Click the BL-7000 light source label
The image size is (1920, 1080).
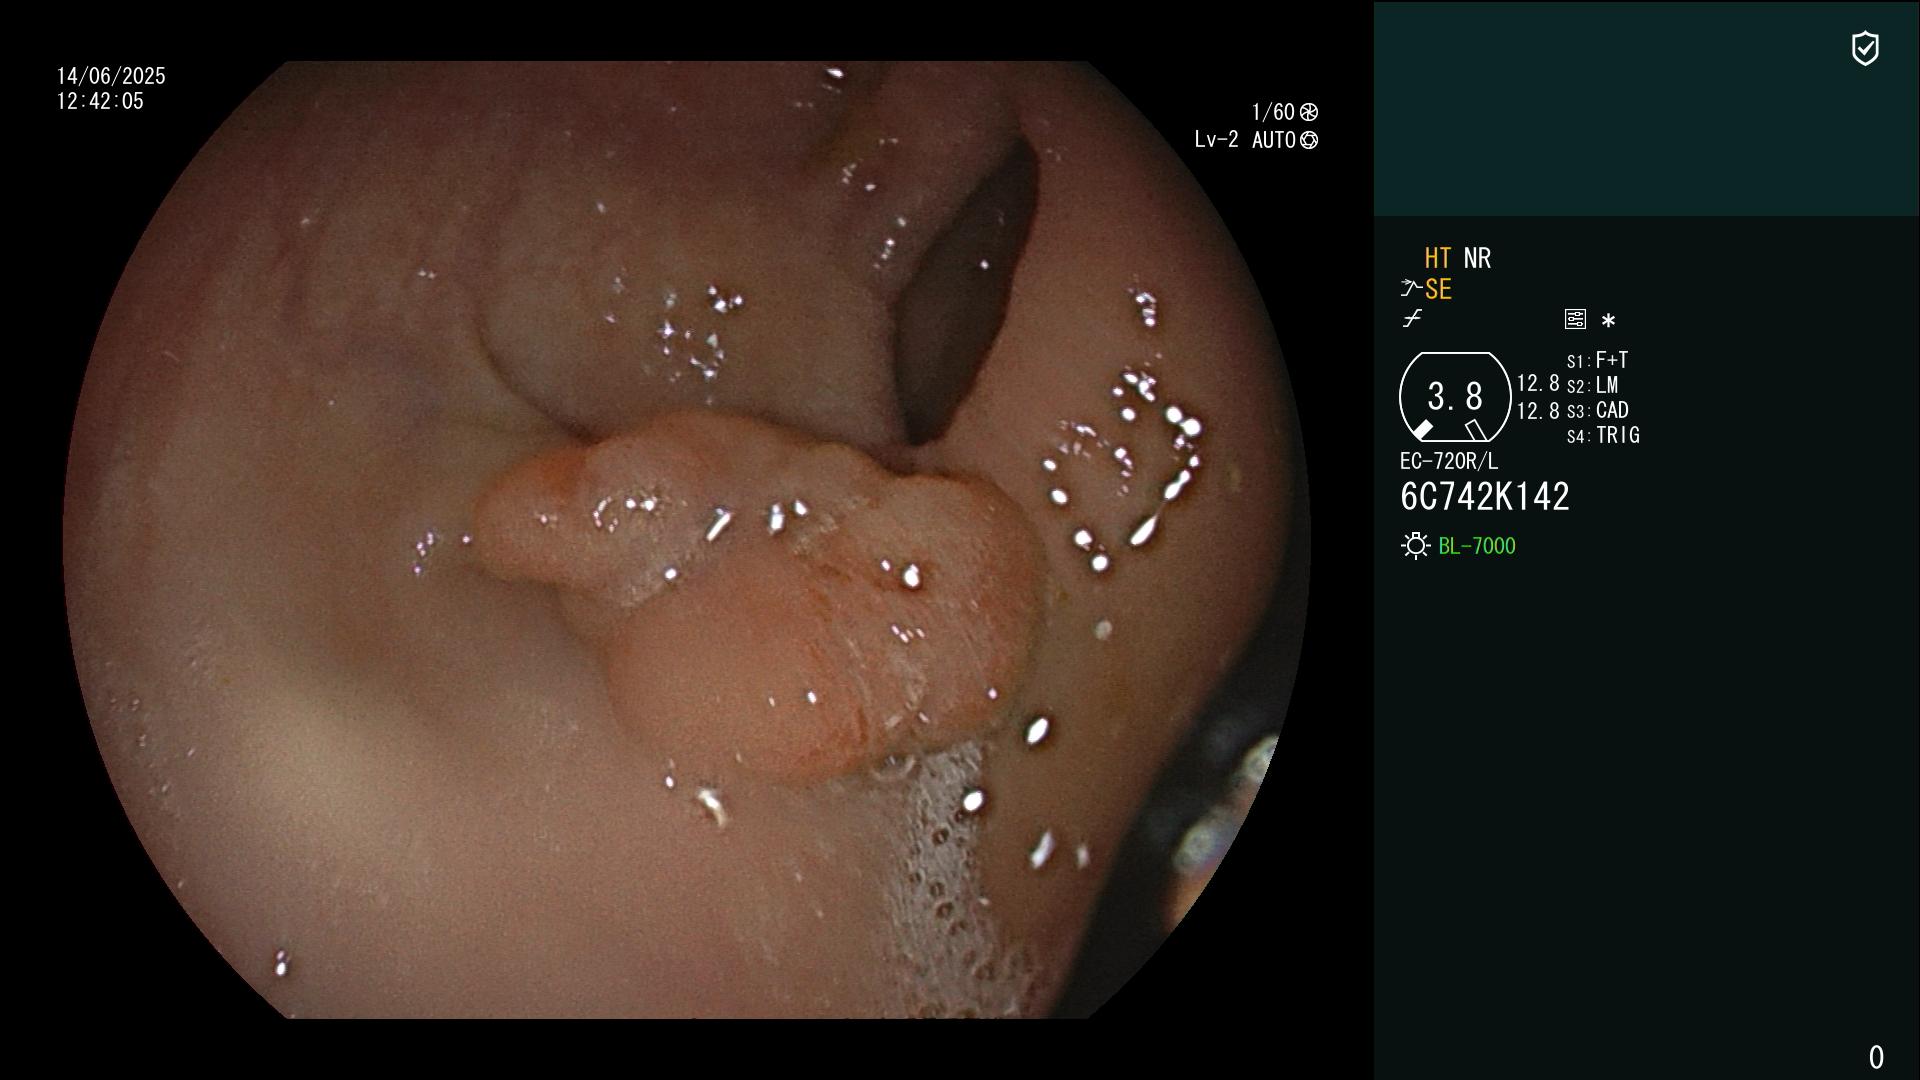coord(1477,546)
